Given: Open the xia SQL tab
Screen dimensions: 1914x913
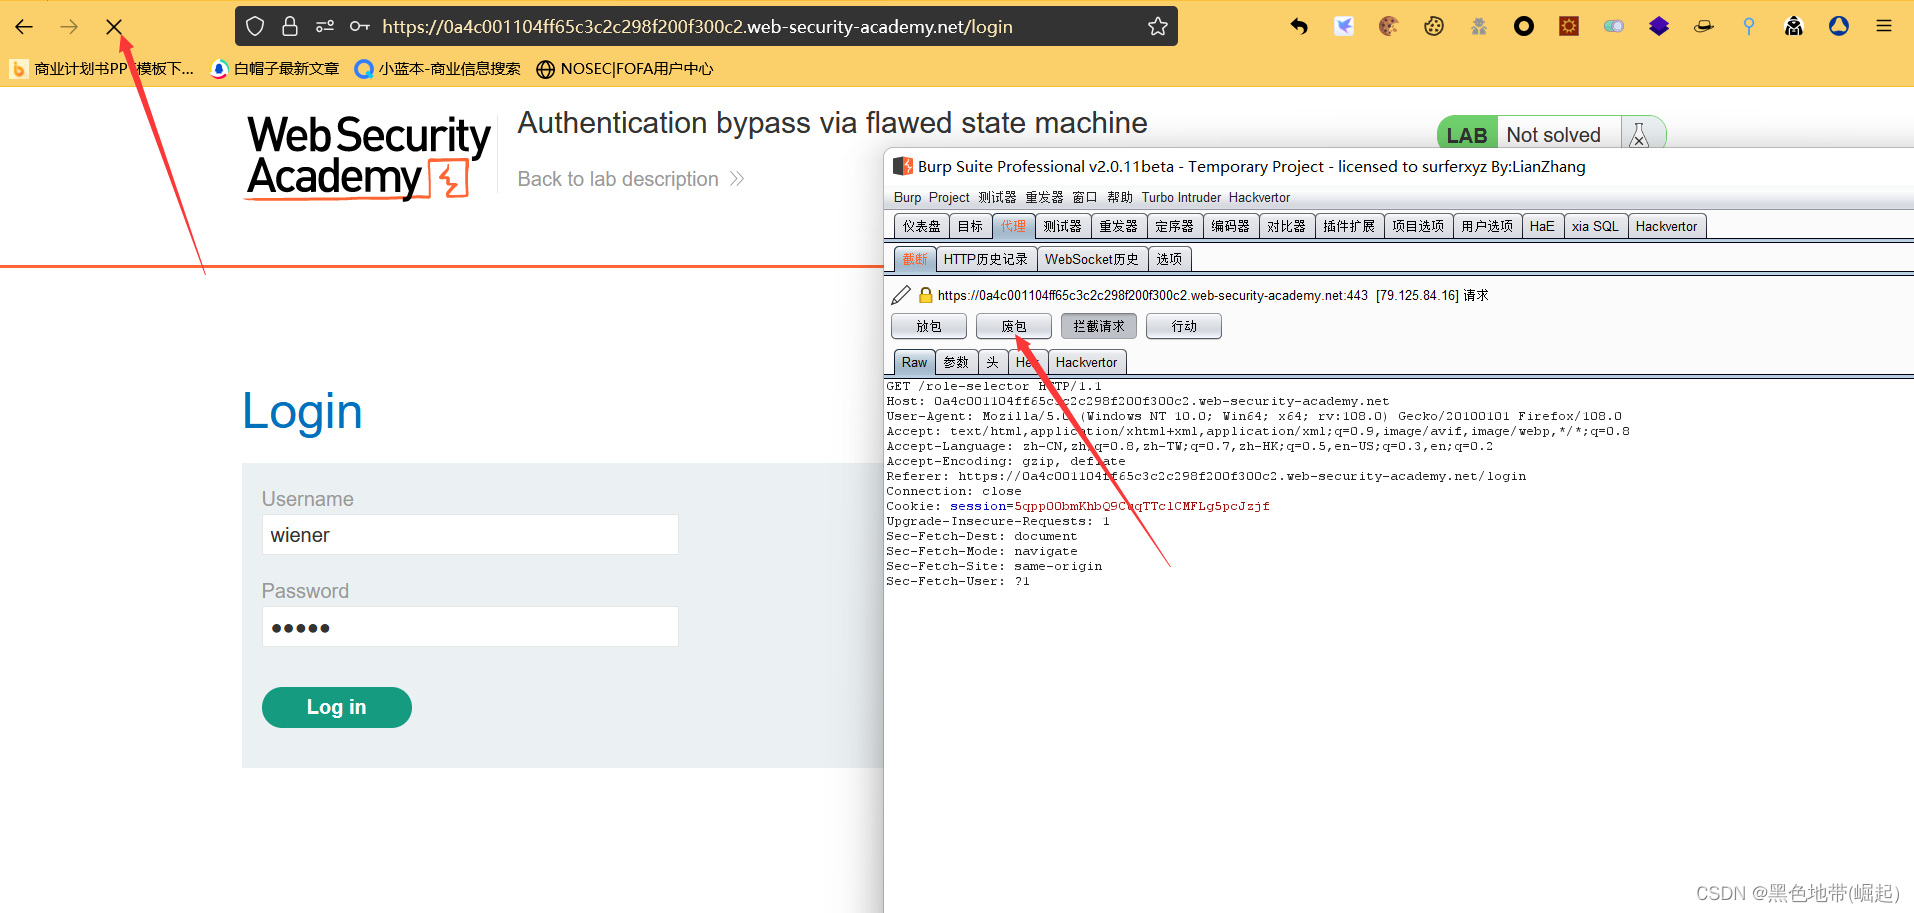Looking at the screenshot, I should pos(1595,226).
